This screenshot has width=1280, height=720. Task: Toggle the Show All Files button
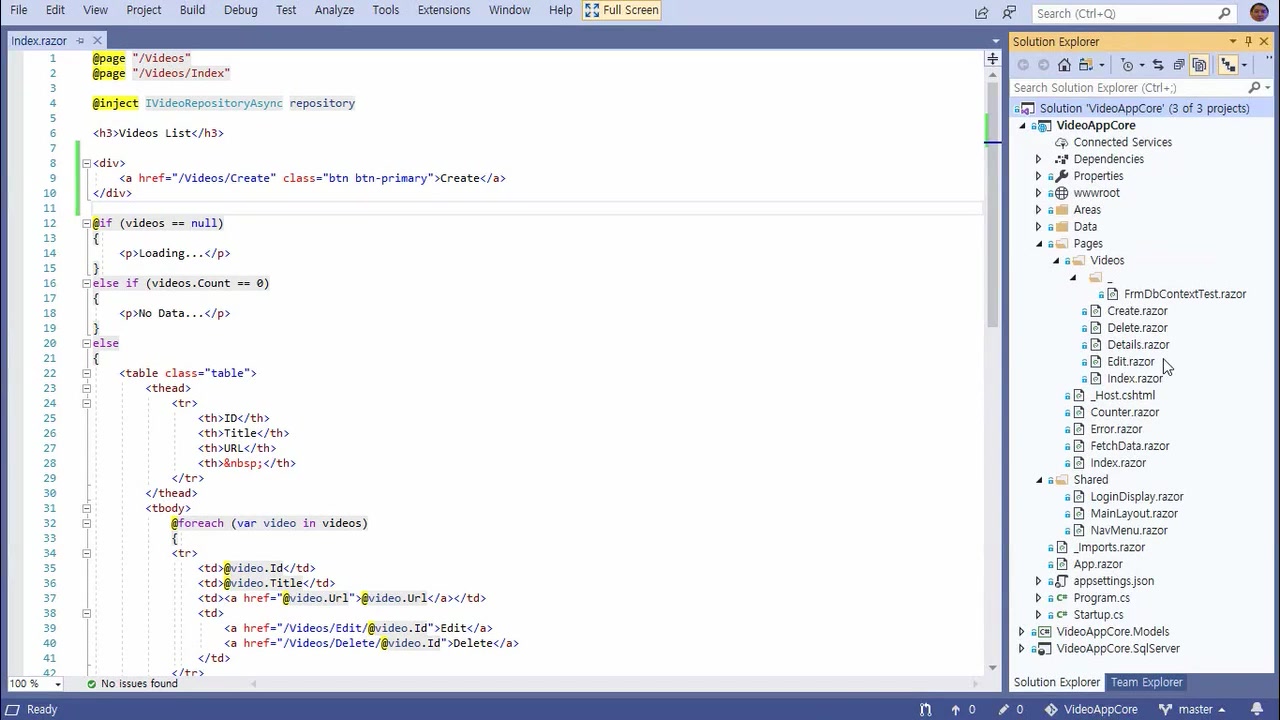point(1199,65)
